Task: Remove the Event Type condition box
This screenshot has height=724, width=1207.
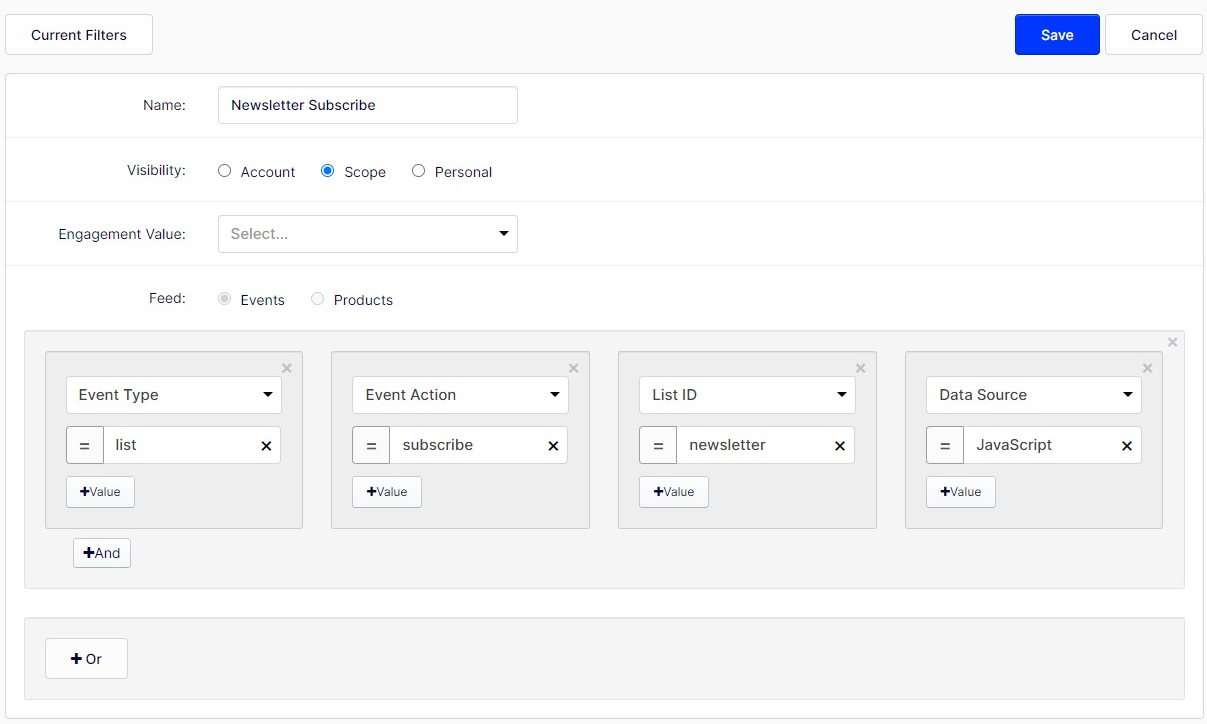Action: [x=287, y=368]
